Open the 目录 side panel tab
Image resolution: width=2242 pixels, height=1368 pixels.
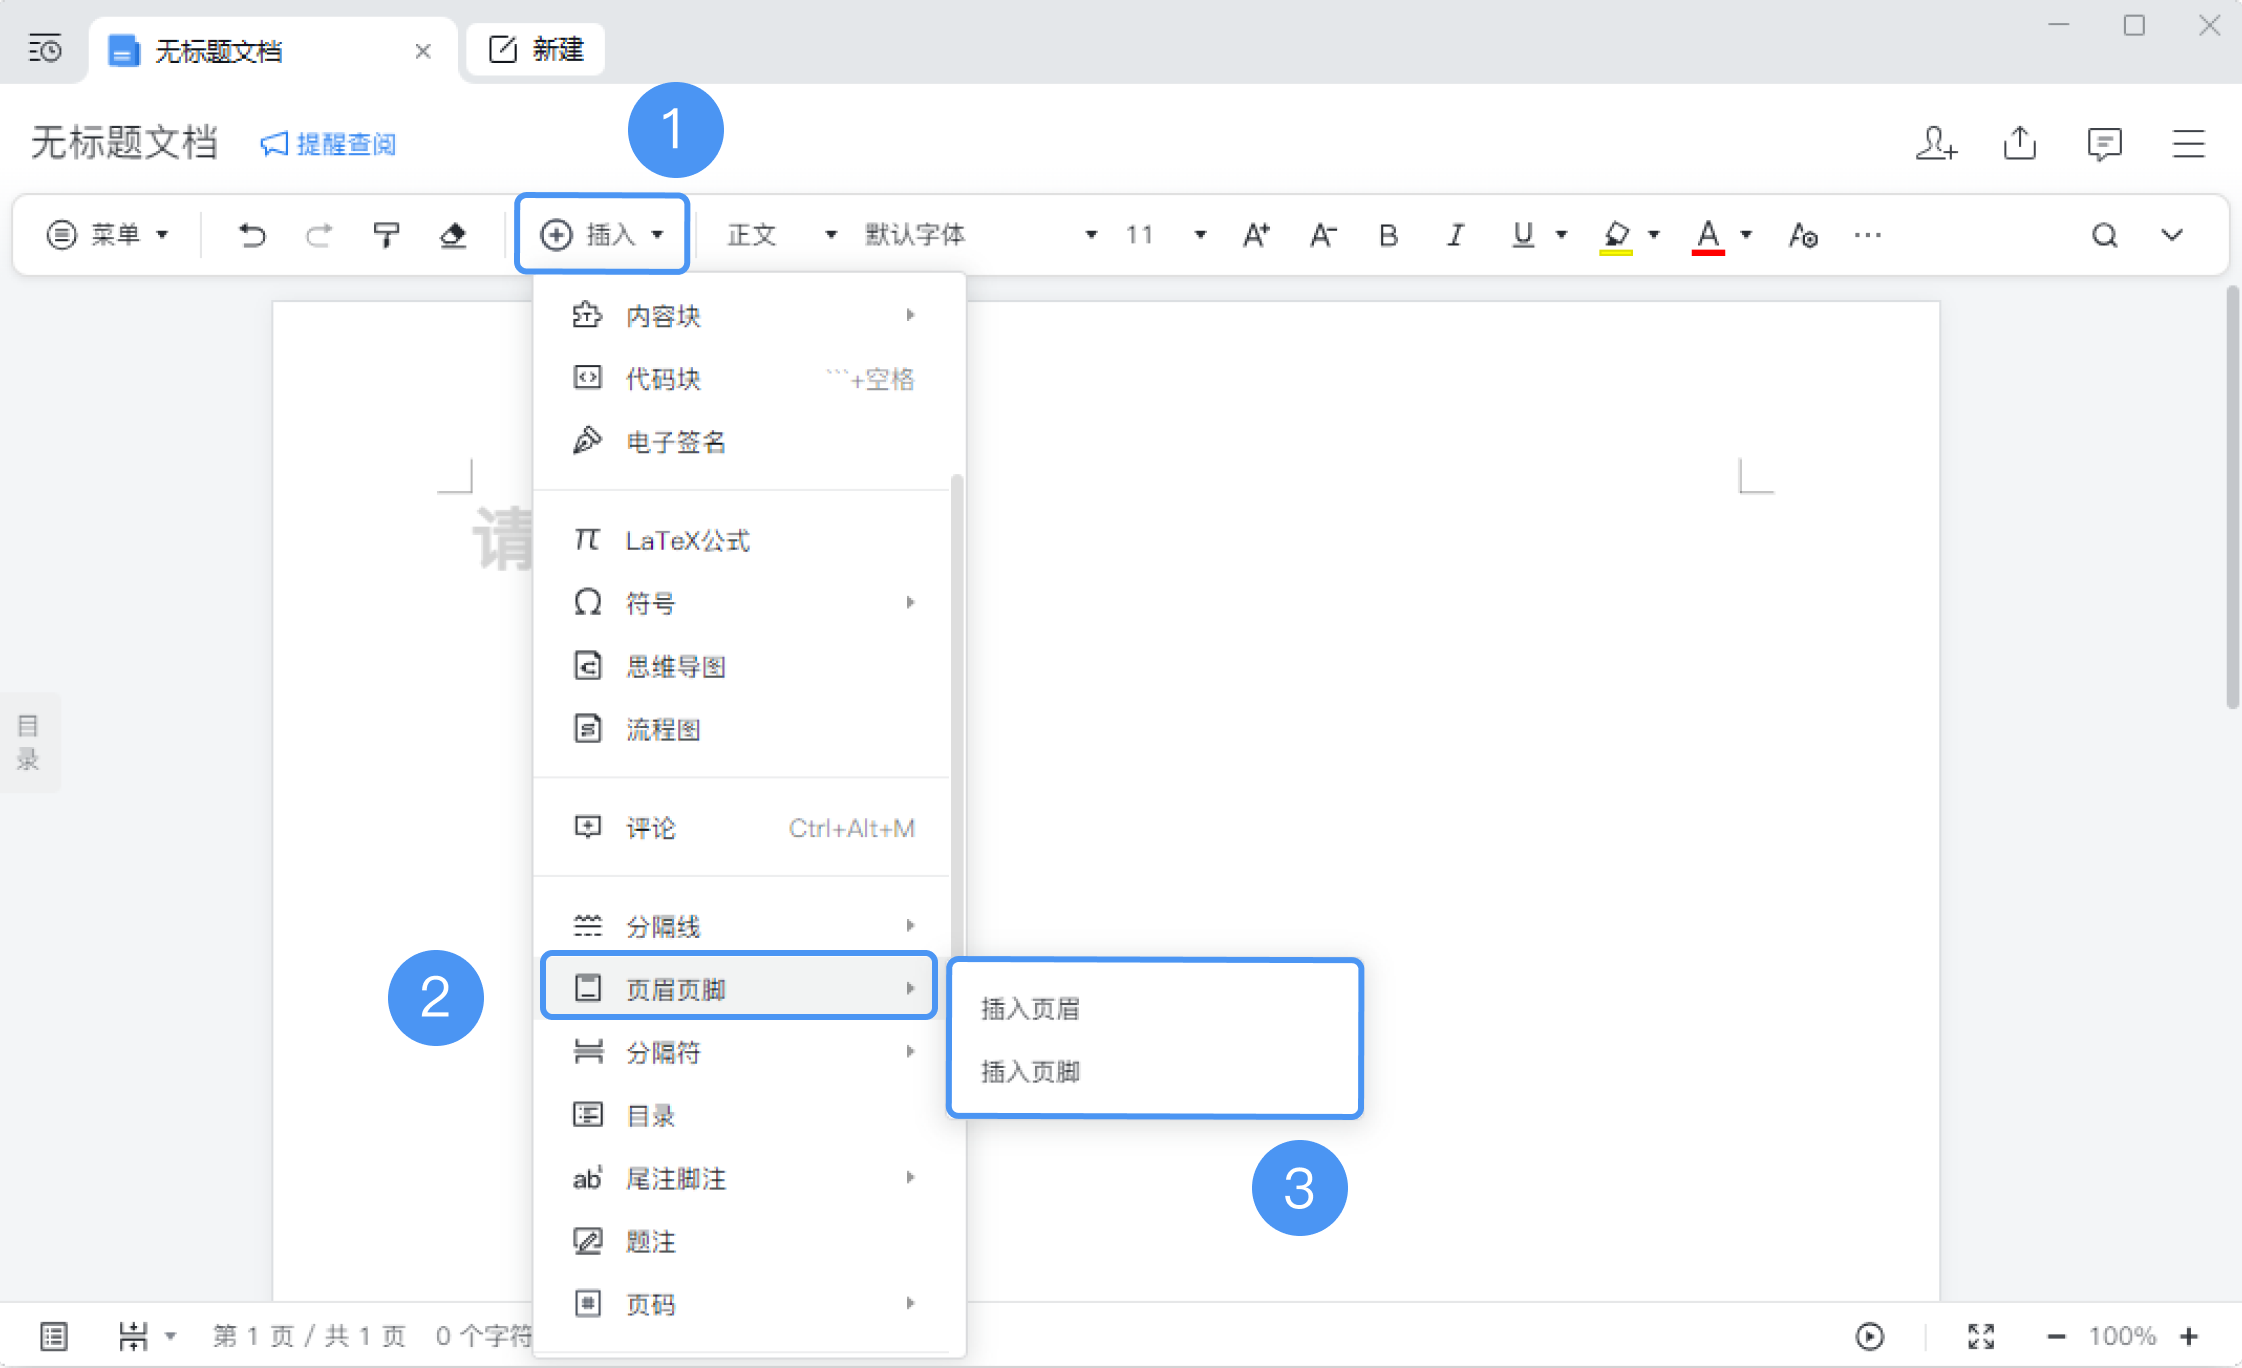coord(29,742)
